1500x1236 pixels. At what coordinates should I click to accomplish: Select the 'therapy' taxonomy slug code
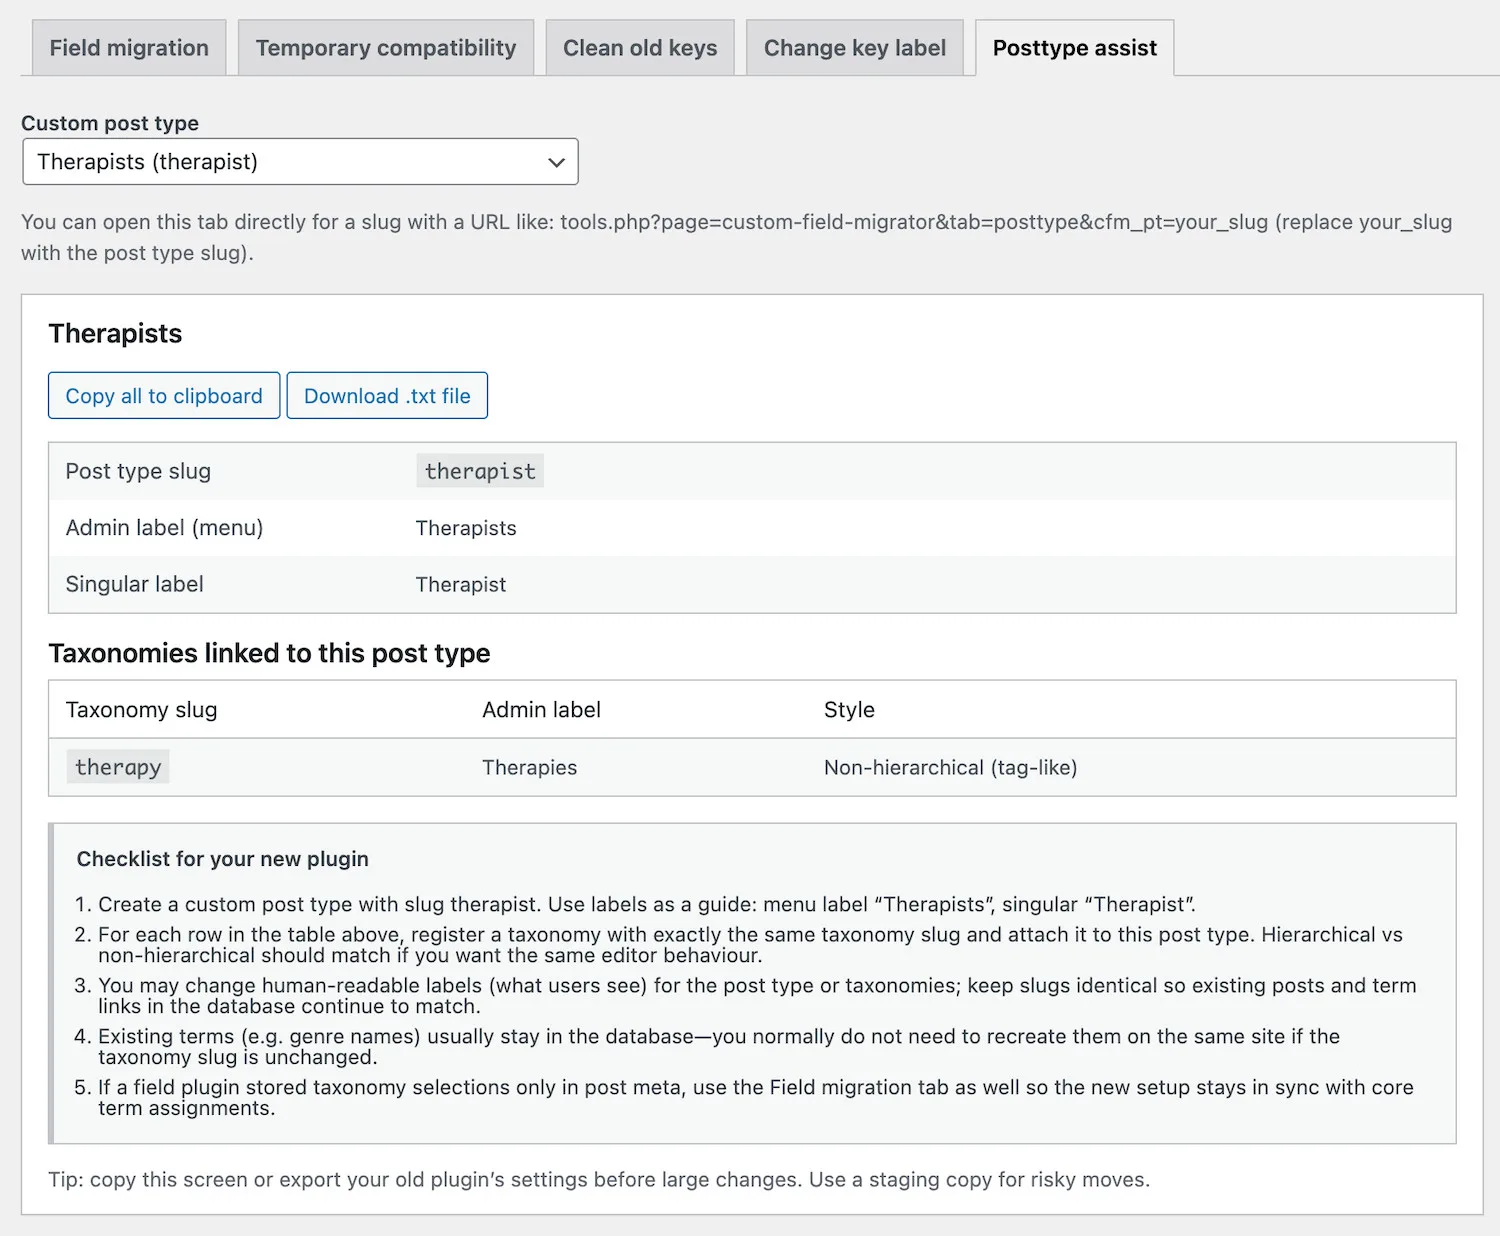[118, 767]
